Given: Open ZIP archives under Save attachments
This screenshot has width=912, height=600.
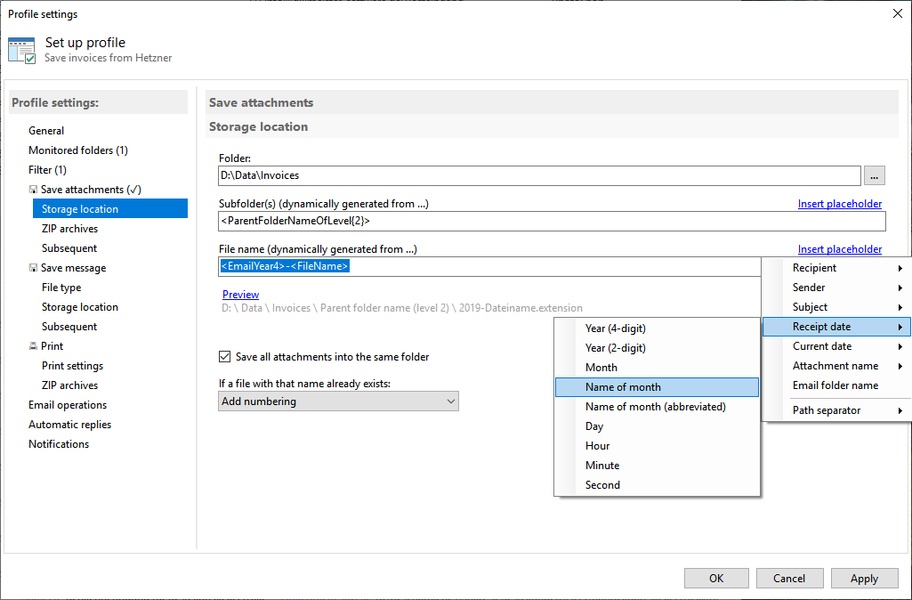Looking at the screenshot, I should pyautogui.click(x=70, y=229).
